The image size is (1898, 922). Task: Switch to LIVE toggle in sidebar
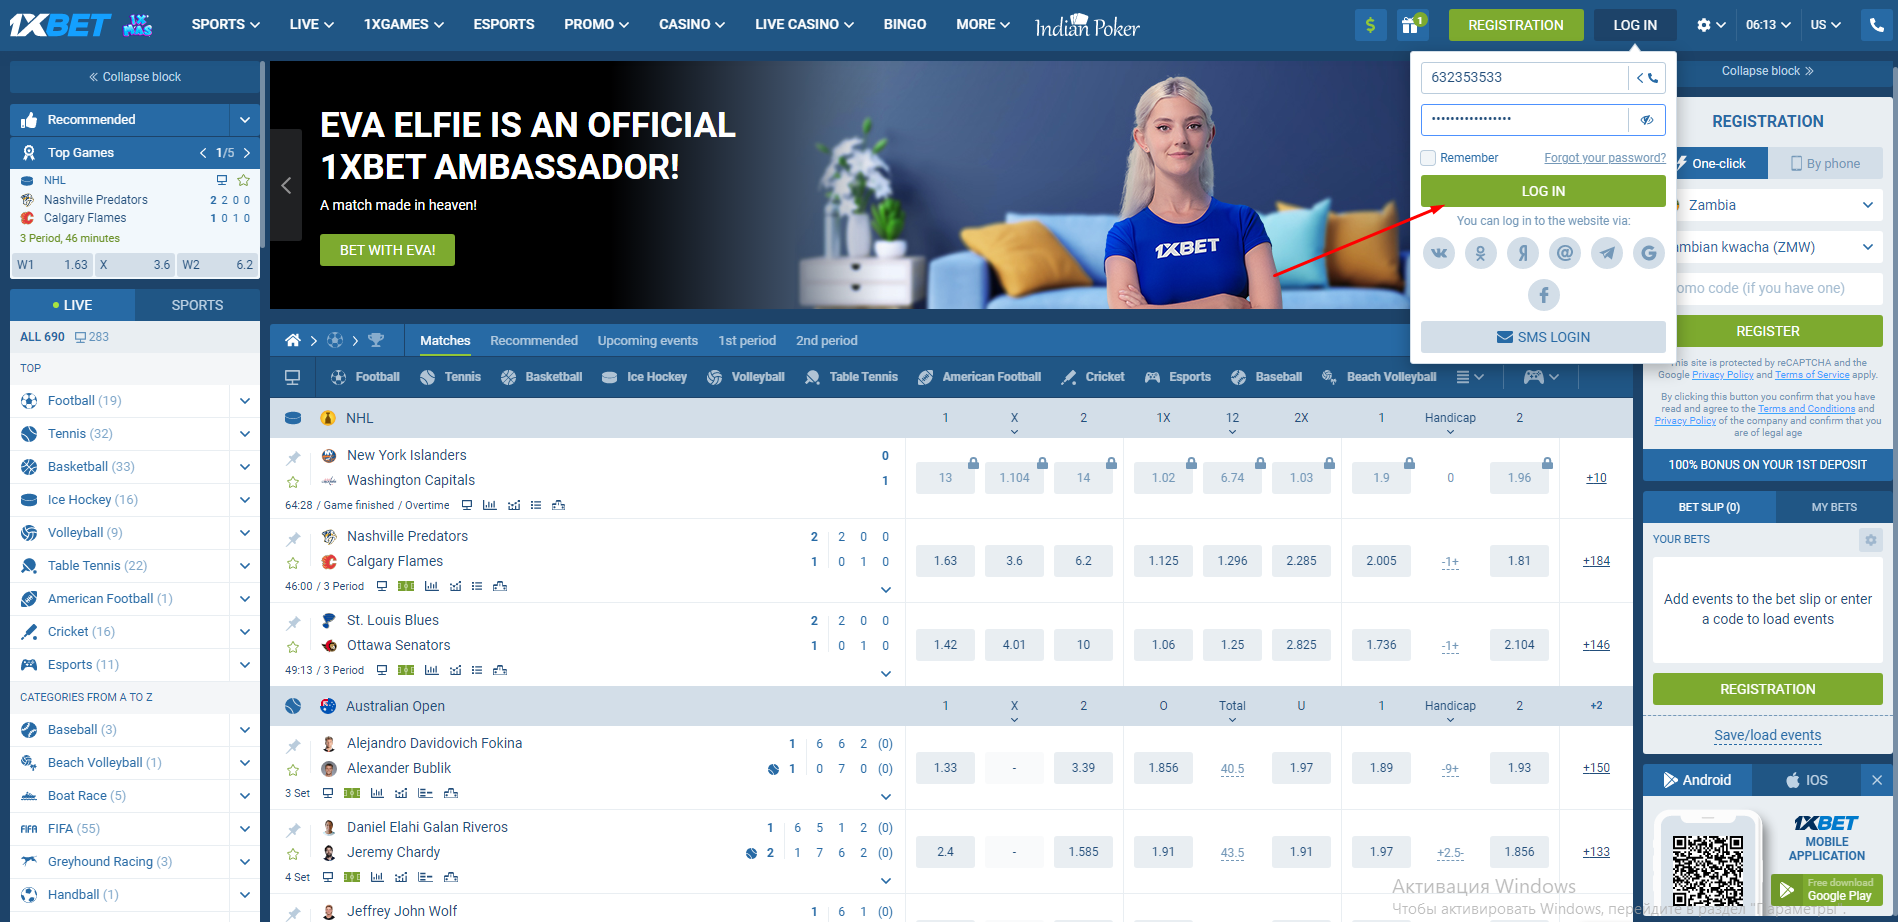[72, 305]
